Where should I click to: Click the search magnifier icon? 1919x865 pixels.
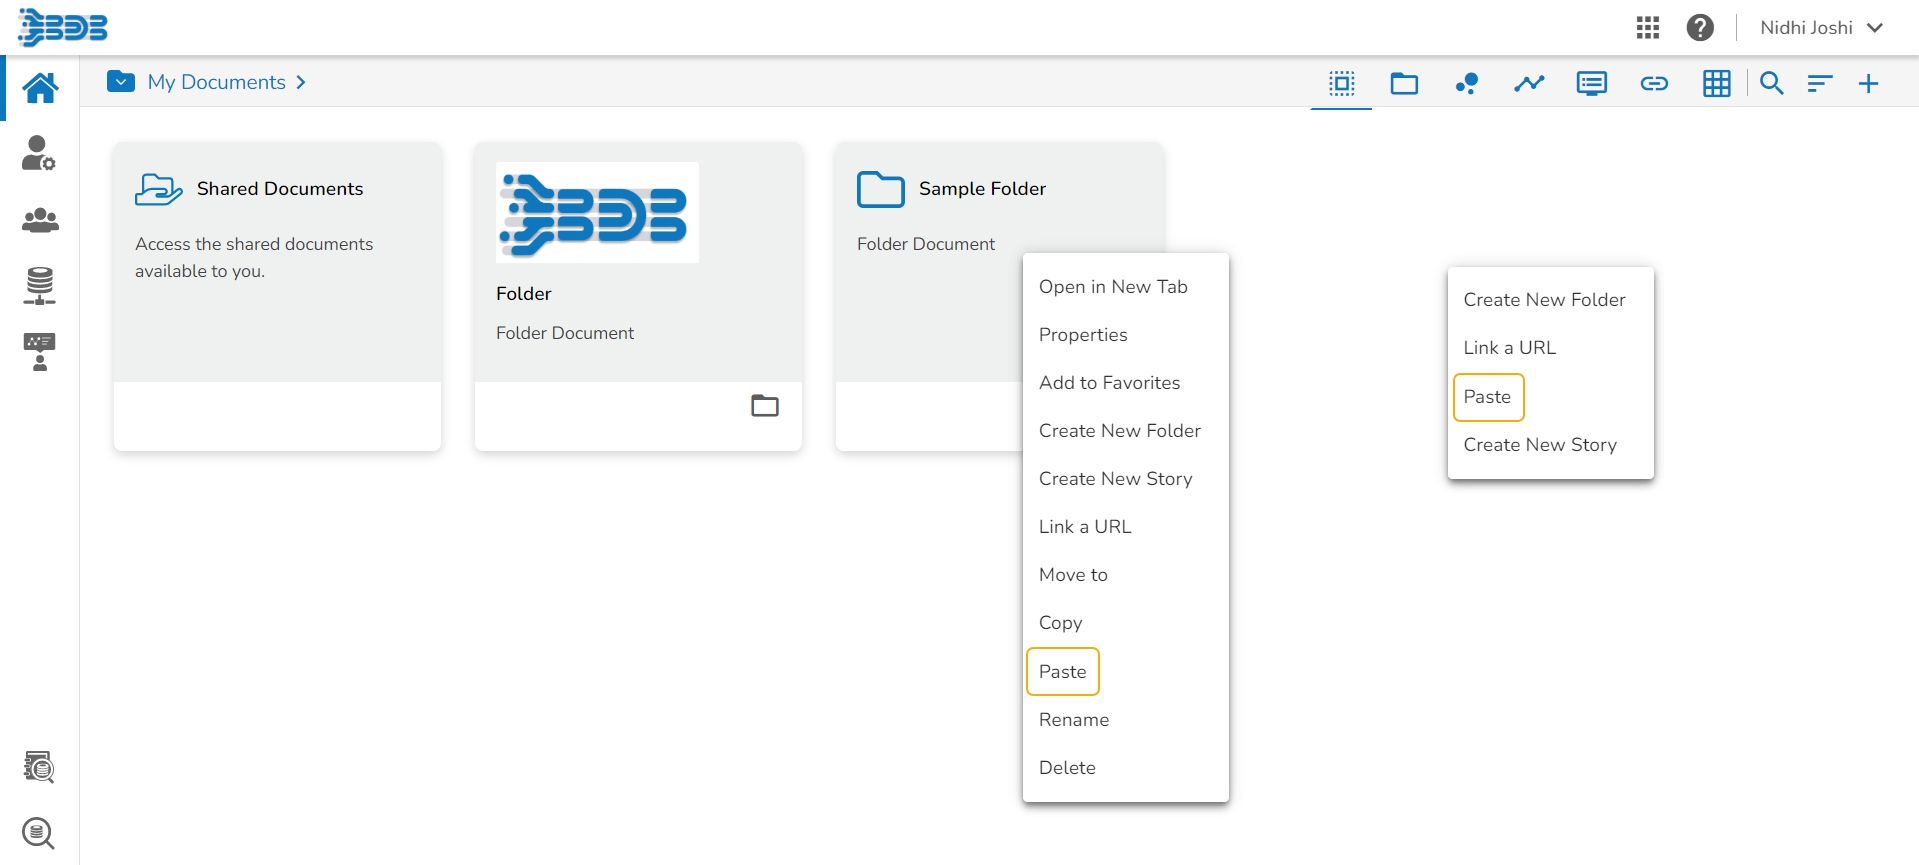point(1771,84)
